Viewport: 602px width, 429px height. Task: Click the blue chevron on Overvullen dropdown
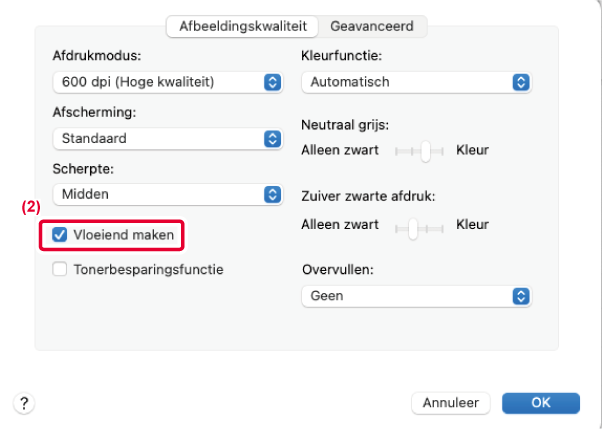[519, 296]
